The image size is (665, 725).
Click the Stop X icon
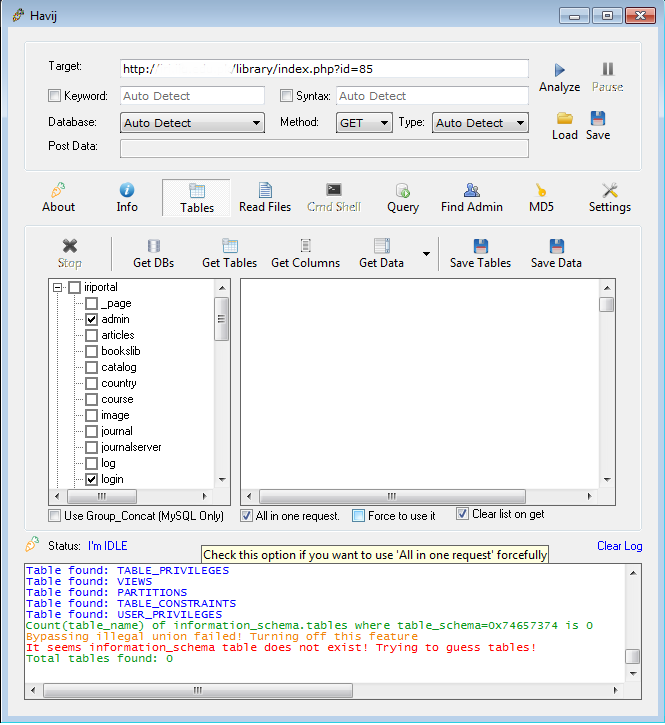(x=70, y=246)
